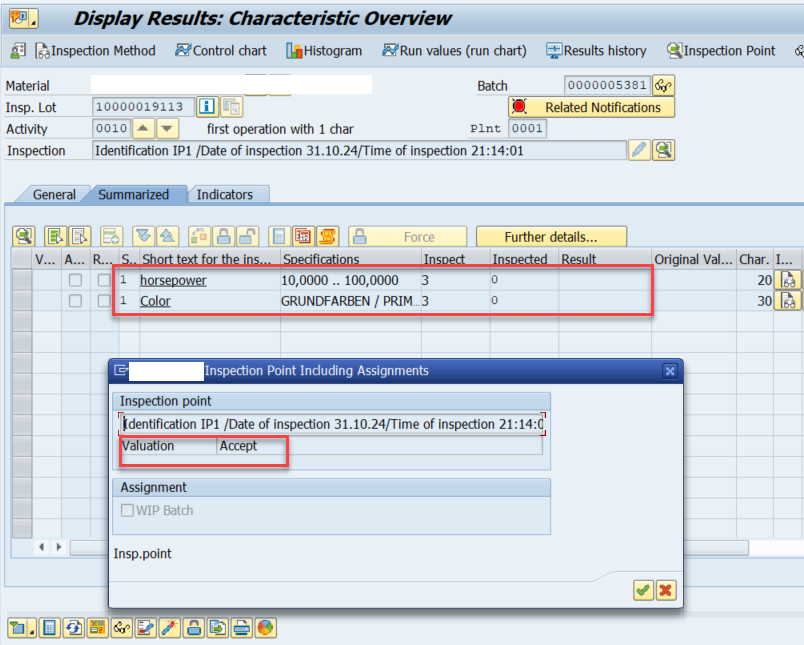Click the orange formula grid icon in bottom toolbar
Image resolution: width=804 pixels, height=645 pixels.
97,628
